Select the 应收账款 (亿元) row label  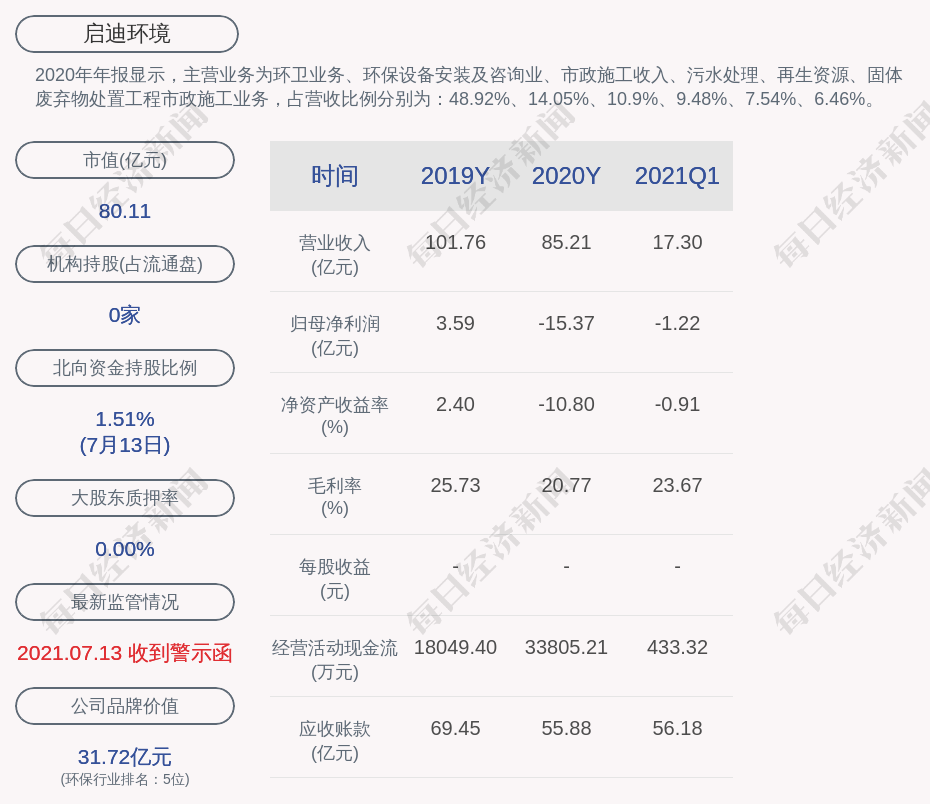(335, 741)
